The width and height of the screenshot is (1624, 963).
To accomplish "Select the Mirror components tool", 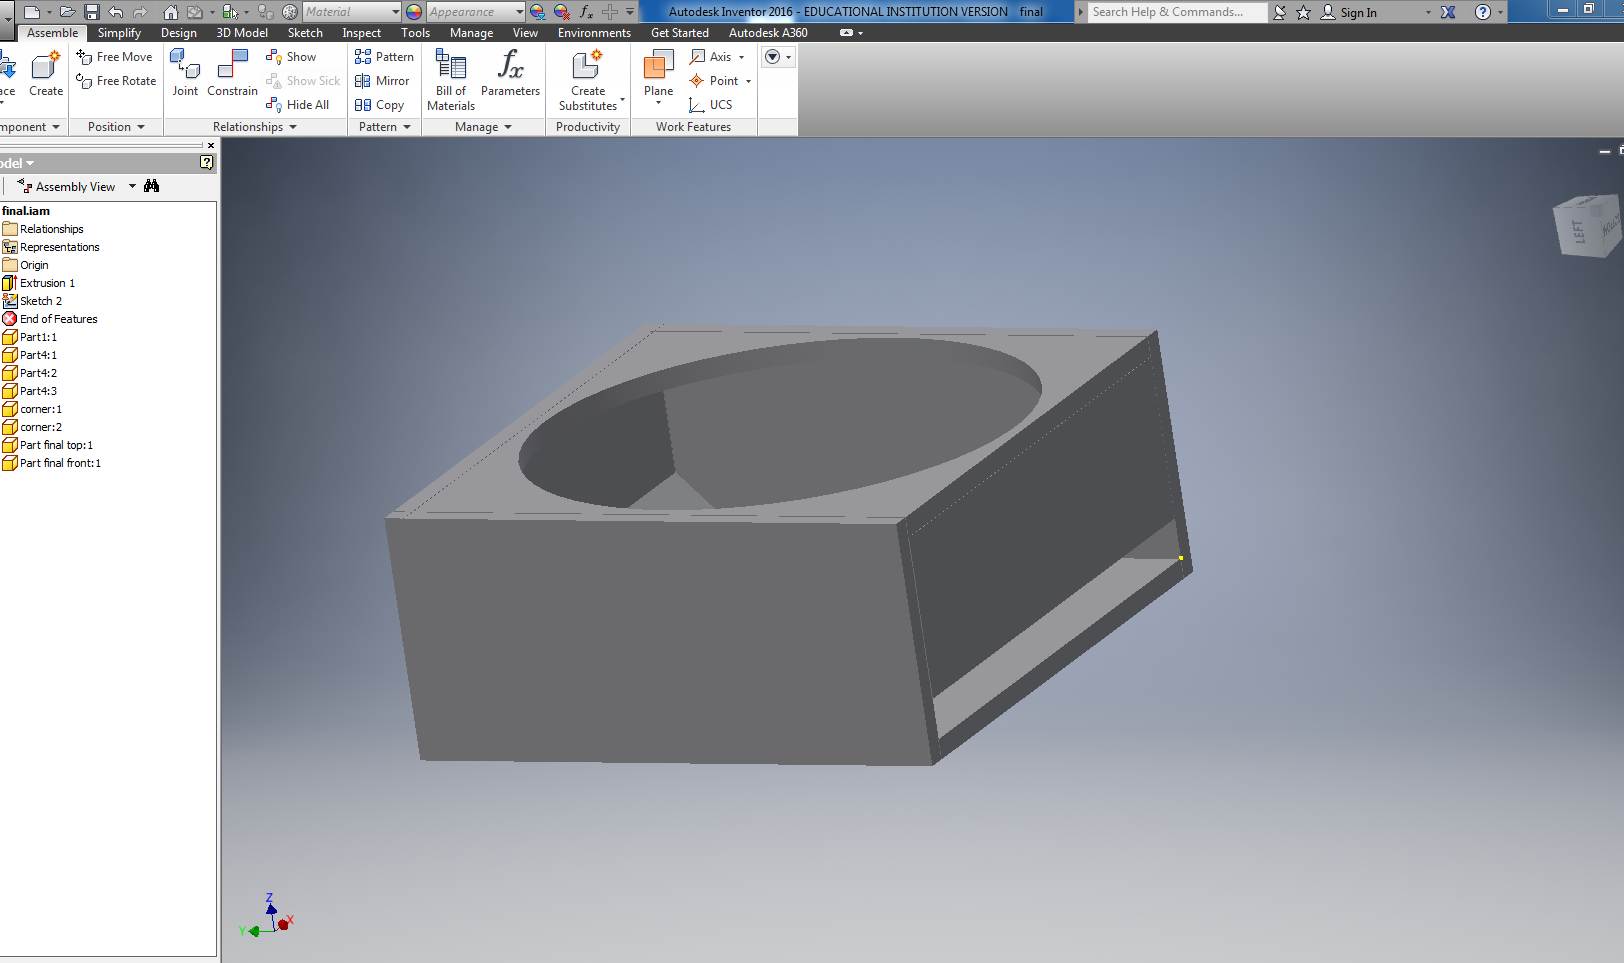I will [x=382, y=81].
